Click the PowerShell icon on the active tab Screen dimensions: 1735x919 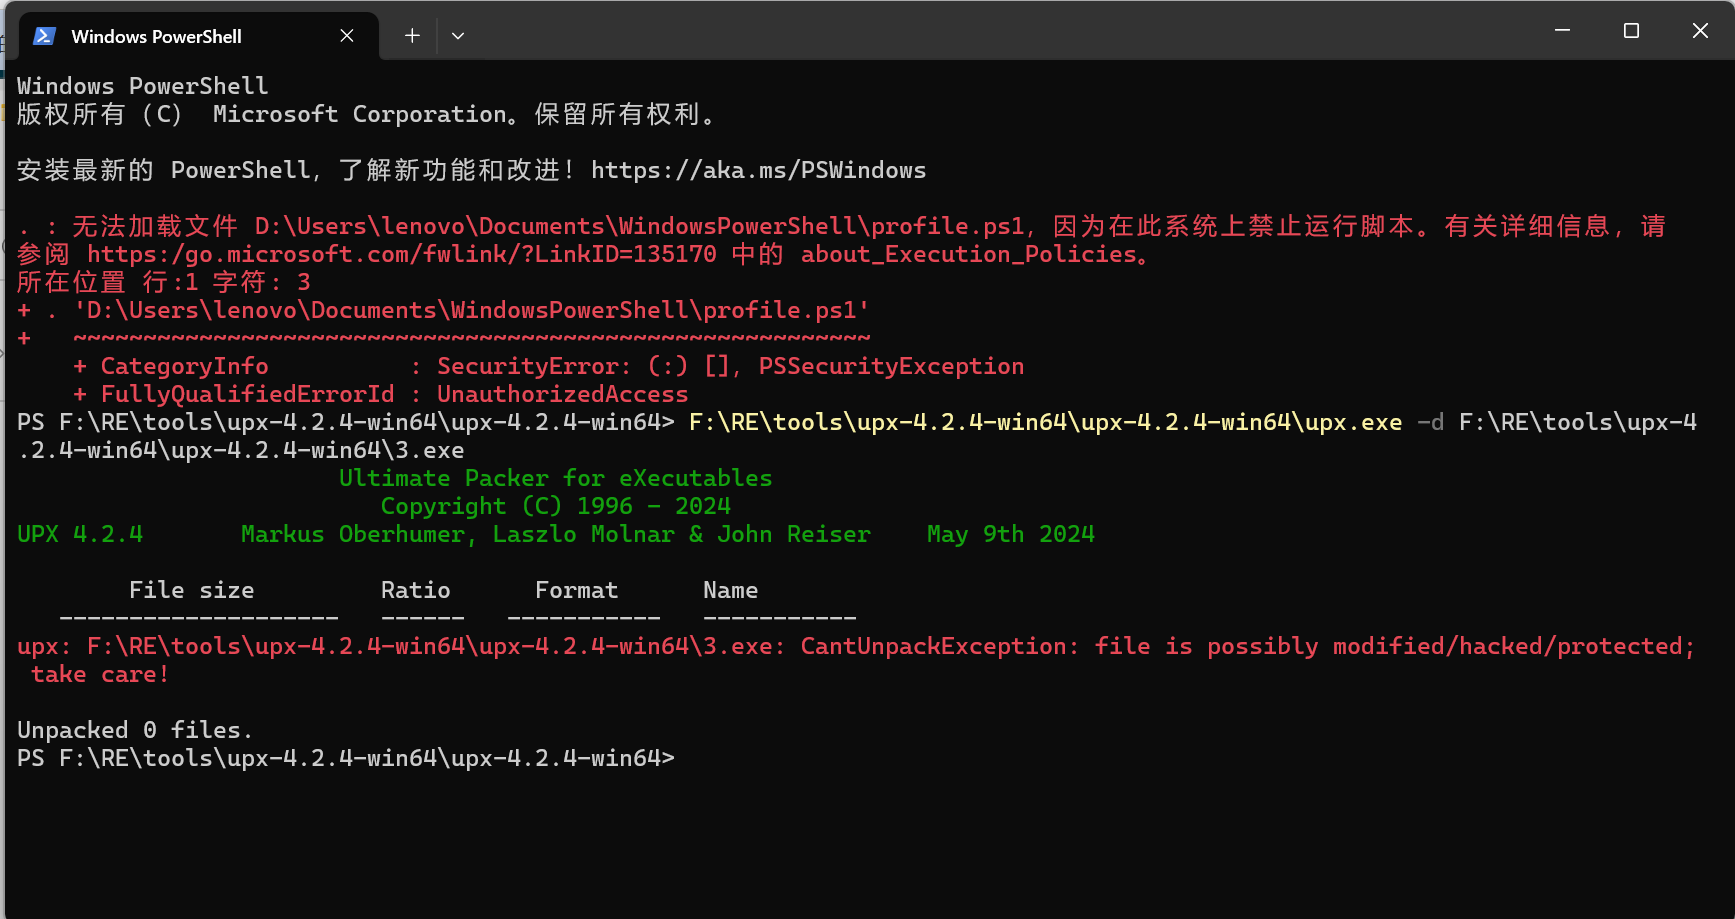(43, 35)
